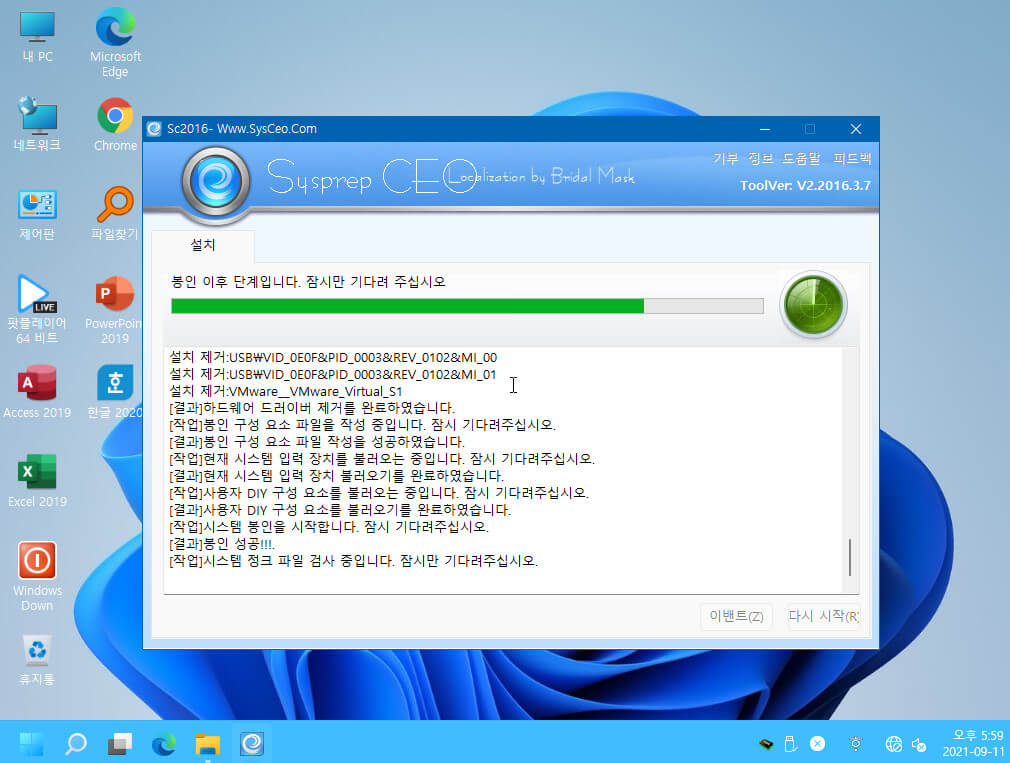Open the 내 PC desktop icon
Image resolution: width=1010 pixels, height=763 pixels.
[37, 37]
